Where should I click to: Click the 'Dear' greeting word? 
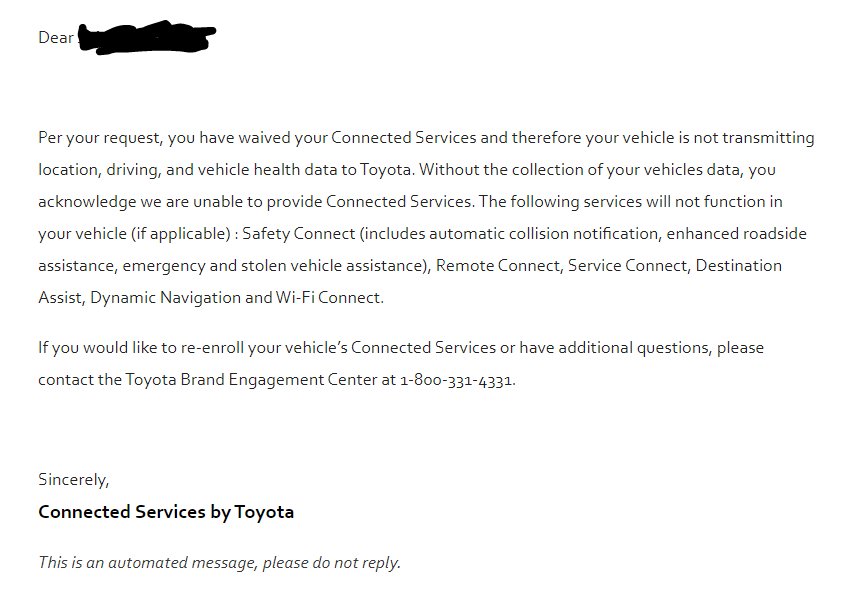56,37
